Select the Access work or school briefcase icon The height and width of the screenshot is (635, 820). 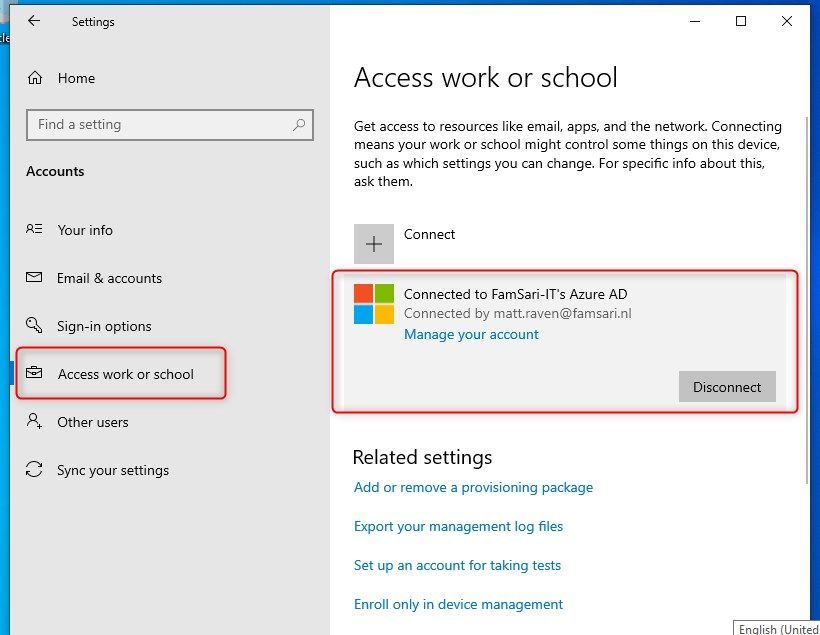pyautogui.click(x=35, y=373)
